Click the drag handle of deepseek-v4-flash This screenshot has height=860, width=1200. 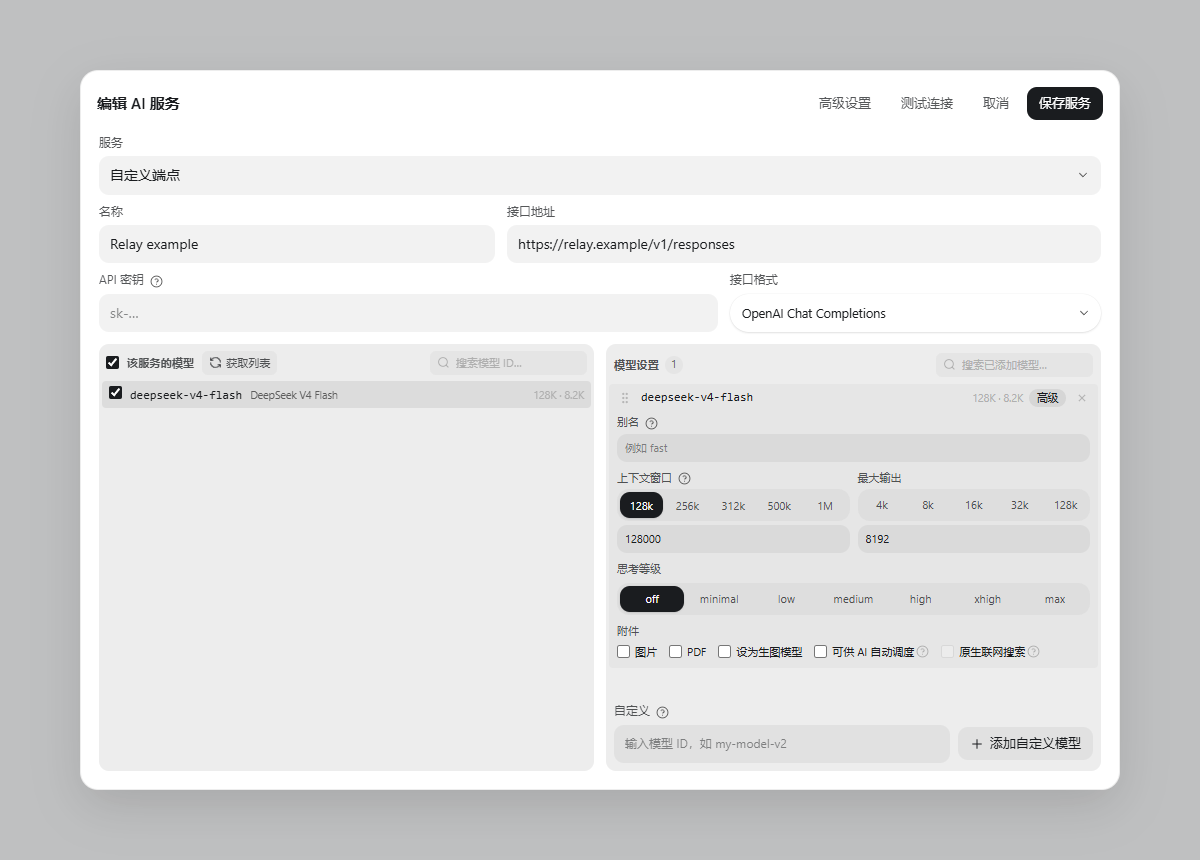[x=625, y=398]
